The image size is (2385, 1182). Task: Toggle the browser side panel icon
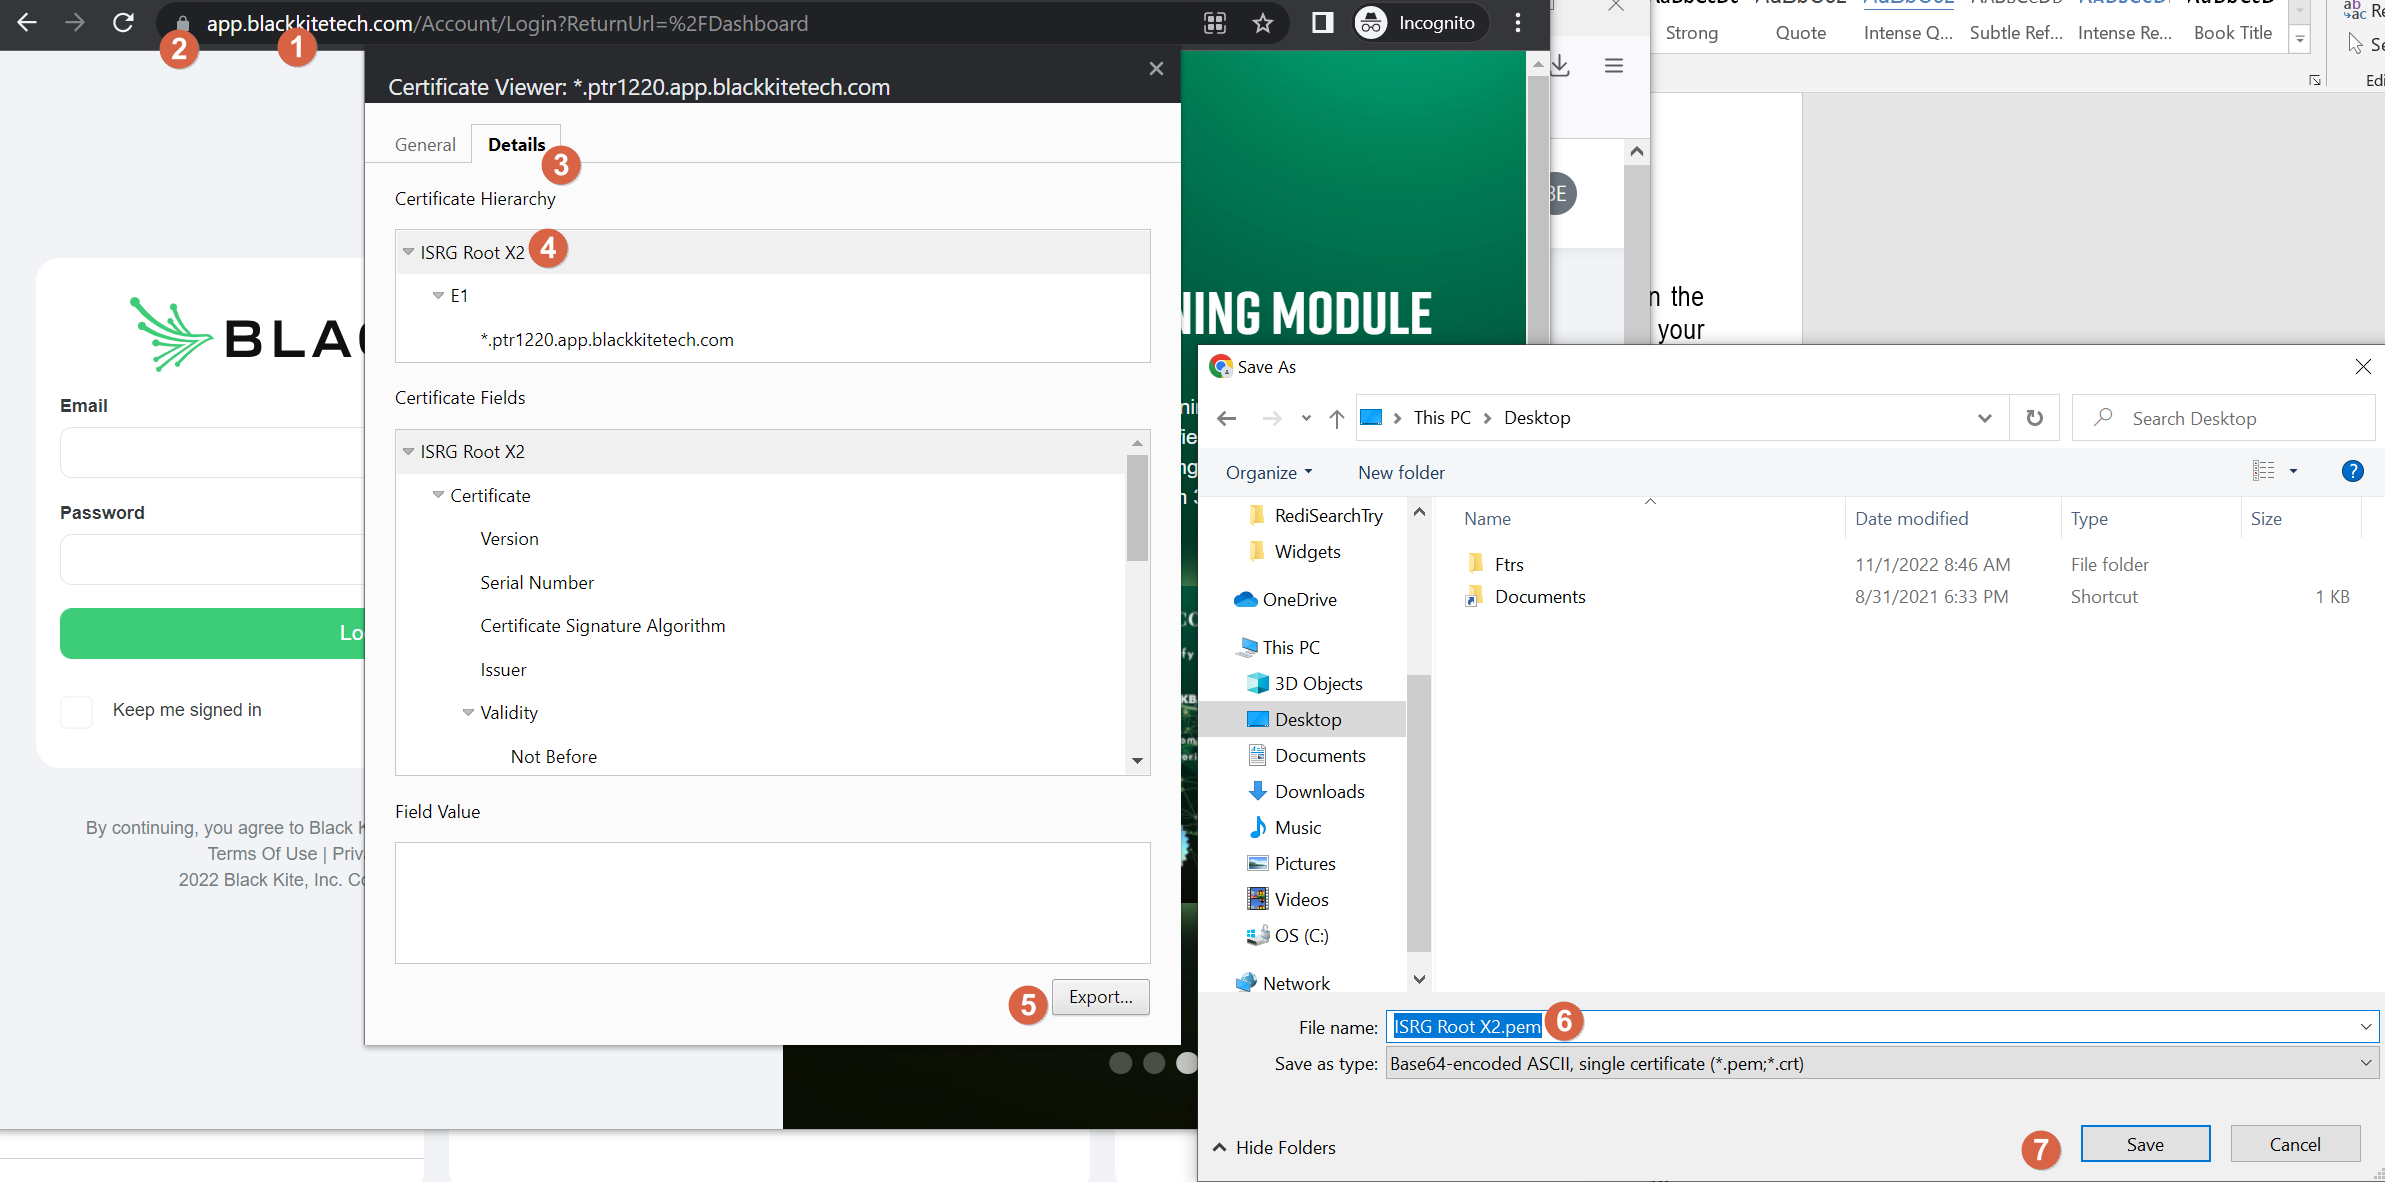coord(1322,23)
